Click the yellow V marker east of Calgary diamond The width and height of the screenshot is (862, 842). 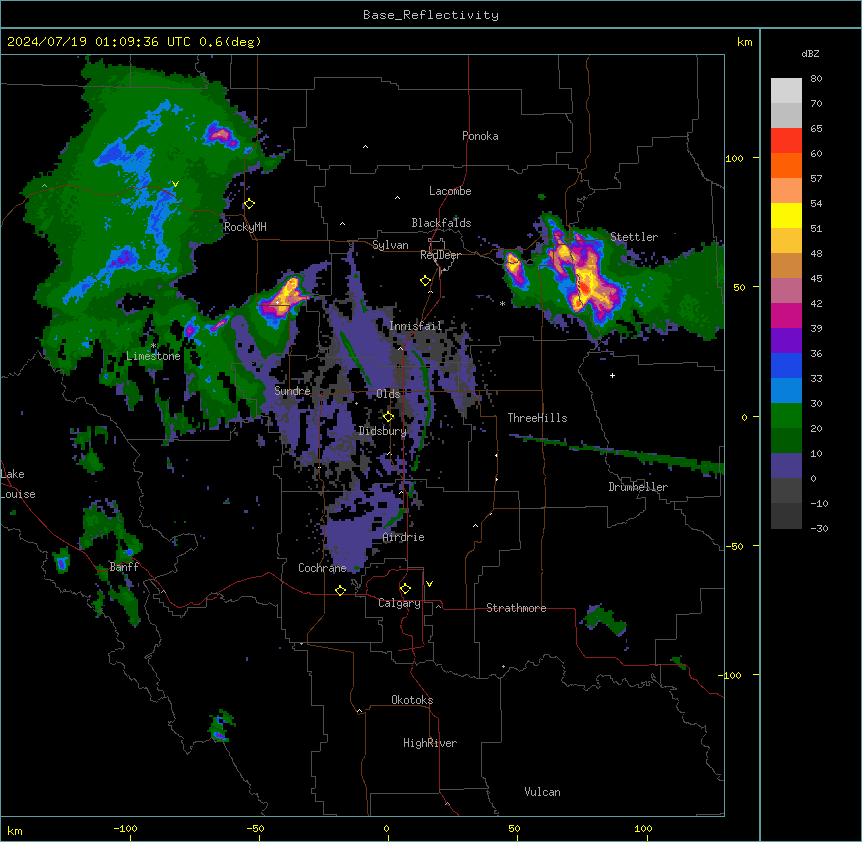pos(429,584)
